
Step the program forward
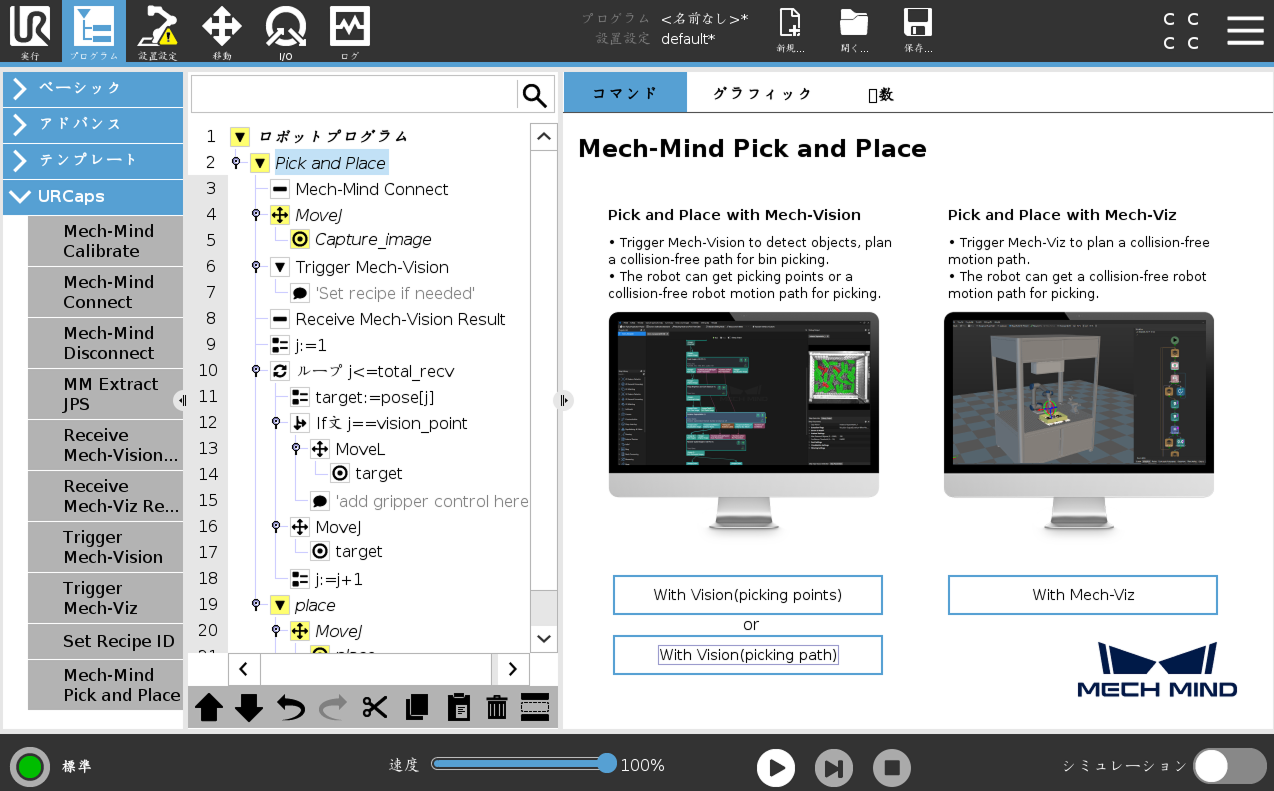pos(834,768)
